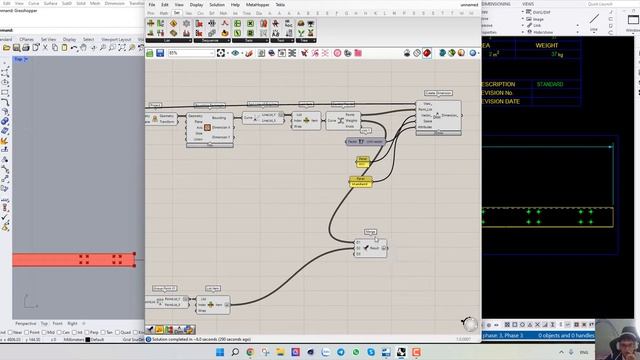The image size is (640, 360).
Task: Open Chrome from the taskbar
Action: point(250,352)
